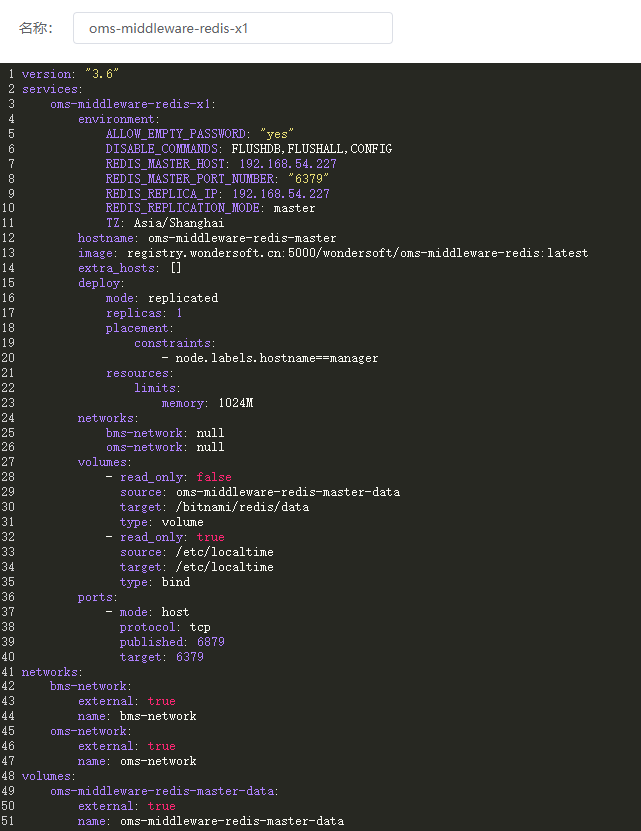641x831 pixels.
Task: Click the read_only false value on line 28
Action: point(214,477)
